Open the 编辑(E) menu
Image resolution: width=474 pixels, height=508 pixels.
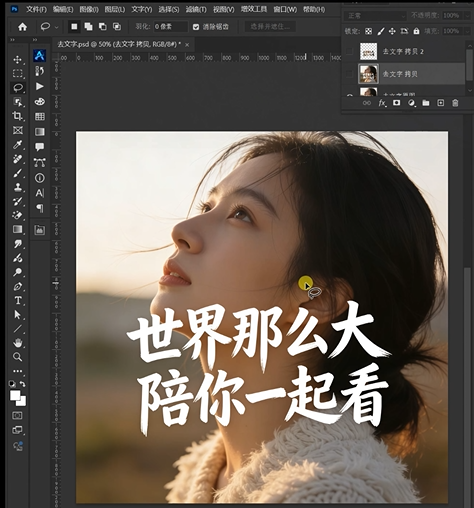coord(63,9)
